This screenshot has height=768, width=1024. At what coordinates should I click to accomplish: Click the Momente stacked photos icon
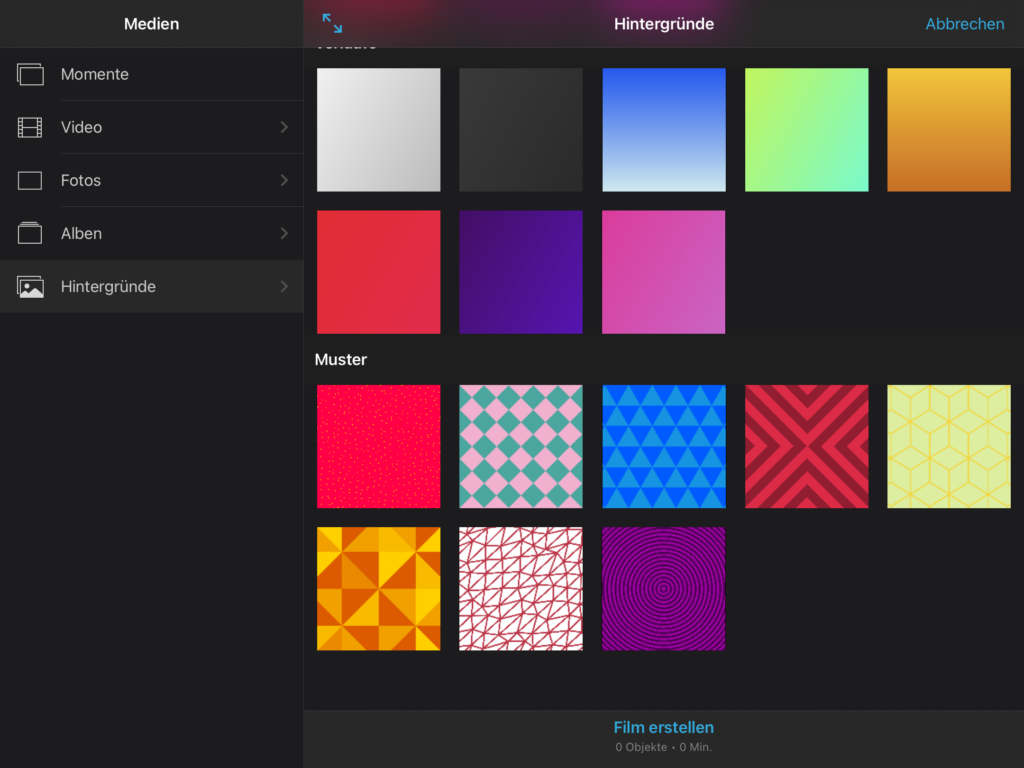coord(30,74)
